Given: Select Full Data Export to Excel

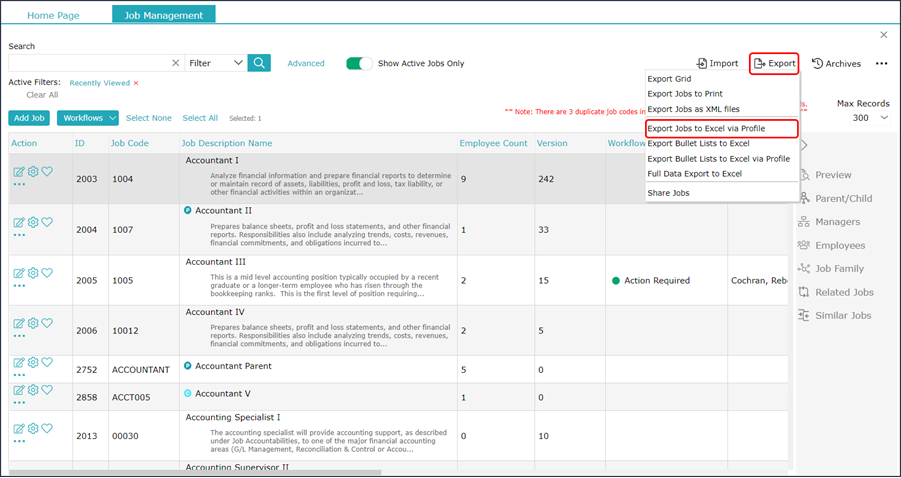Looking at the screenshot, I should [694, 173].
